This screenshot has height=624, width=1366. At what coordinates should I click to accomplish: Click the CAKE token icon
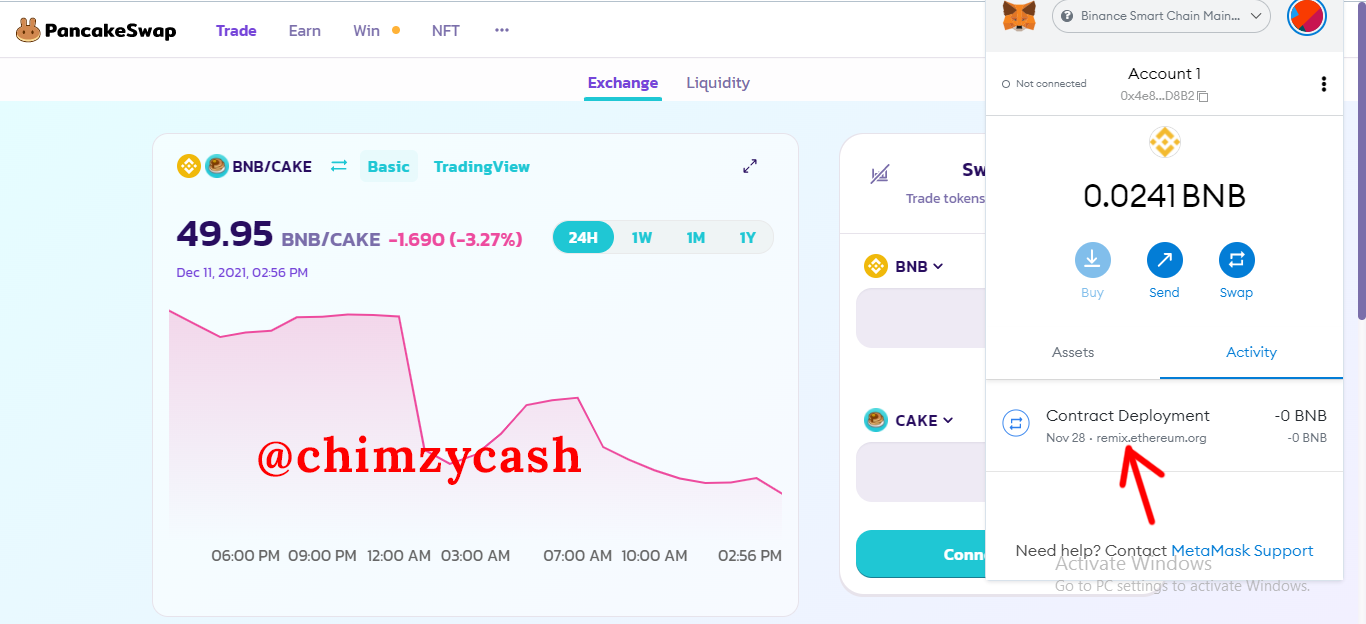click(876, 420)
